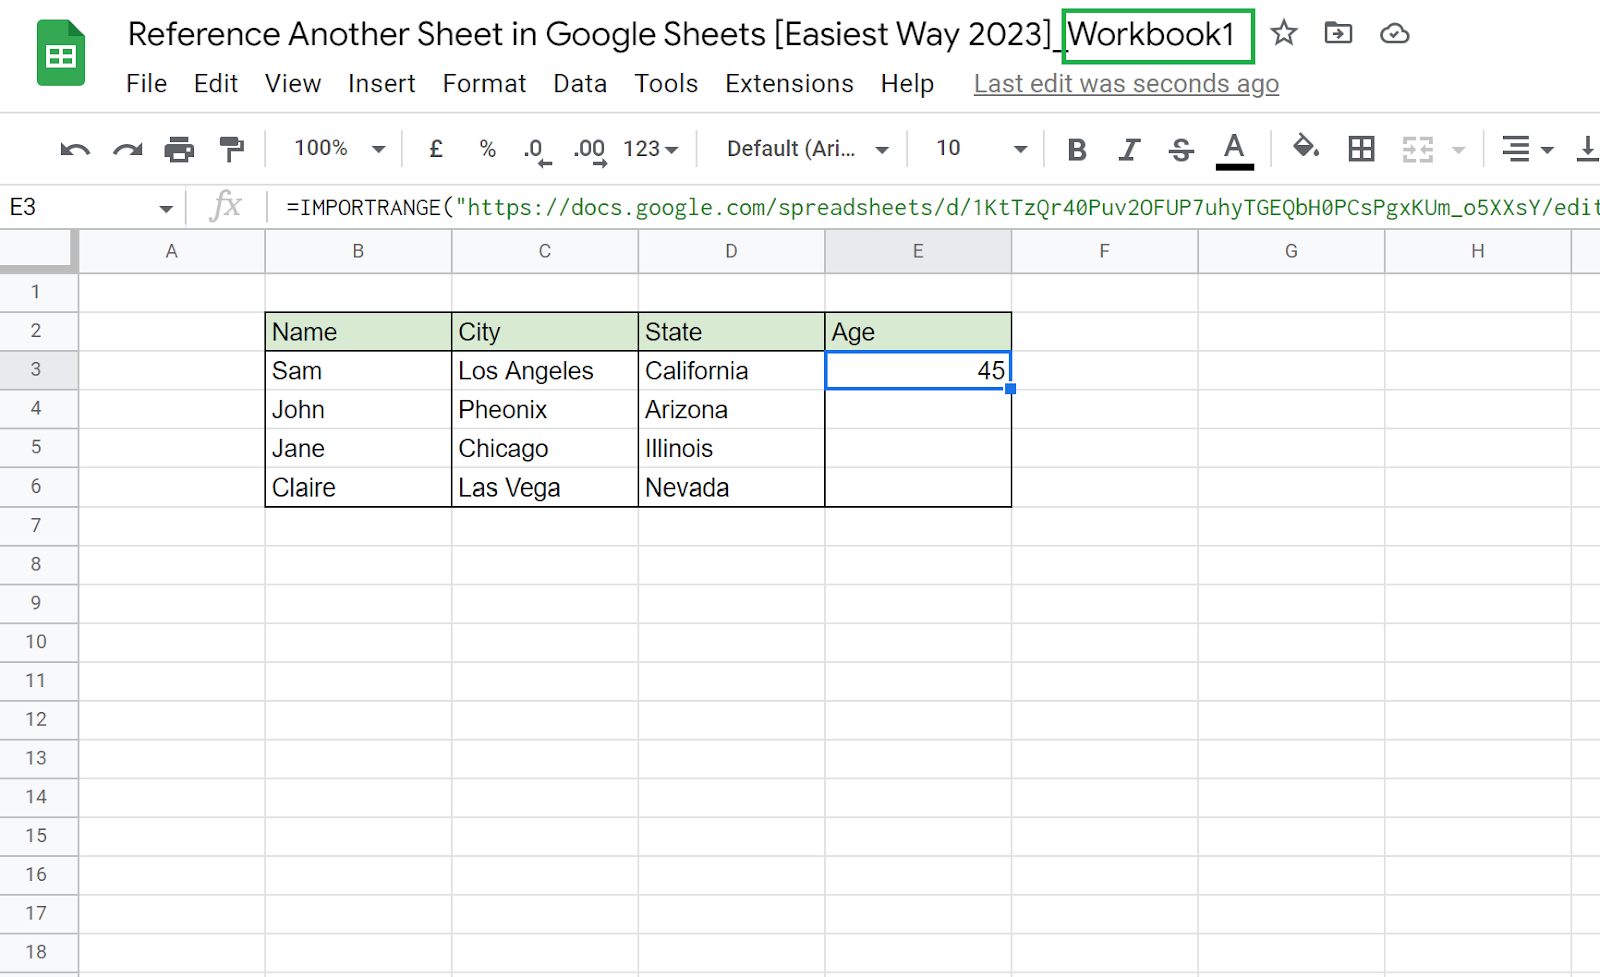The width and height of the screenshot is (1600, 977).
Task: Activate the Paint format tool
Action: (232, 150)
